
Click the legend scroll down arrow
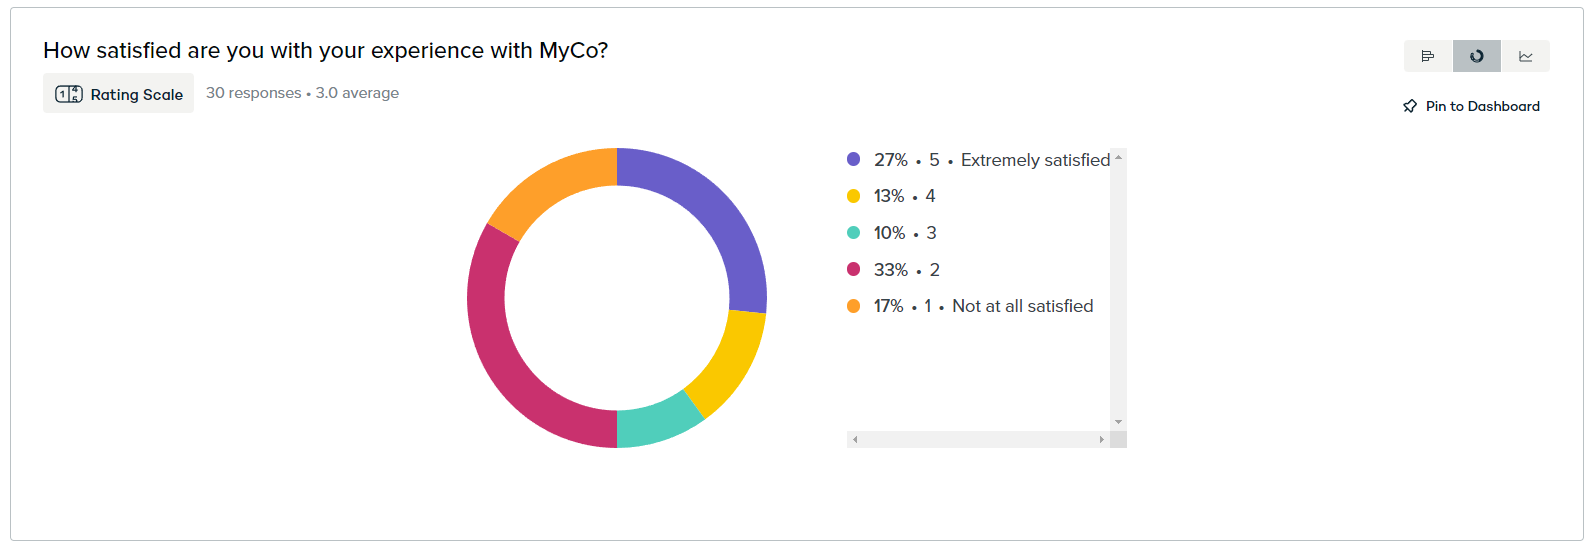pos(1118,422)
